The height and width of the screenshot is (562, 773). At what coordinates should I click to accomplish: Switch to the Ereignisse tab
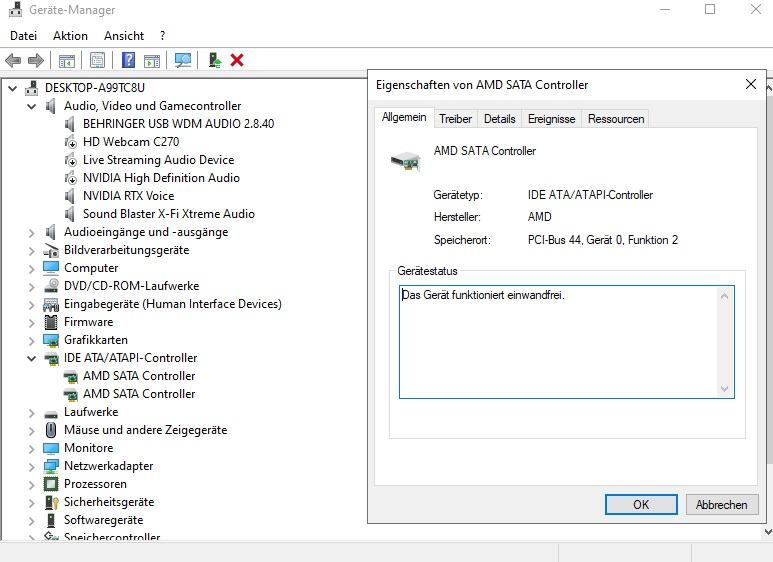(x=551, y=119)
